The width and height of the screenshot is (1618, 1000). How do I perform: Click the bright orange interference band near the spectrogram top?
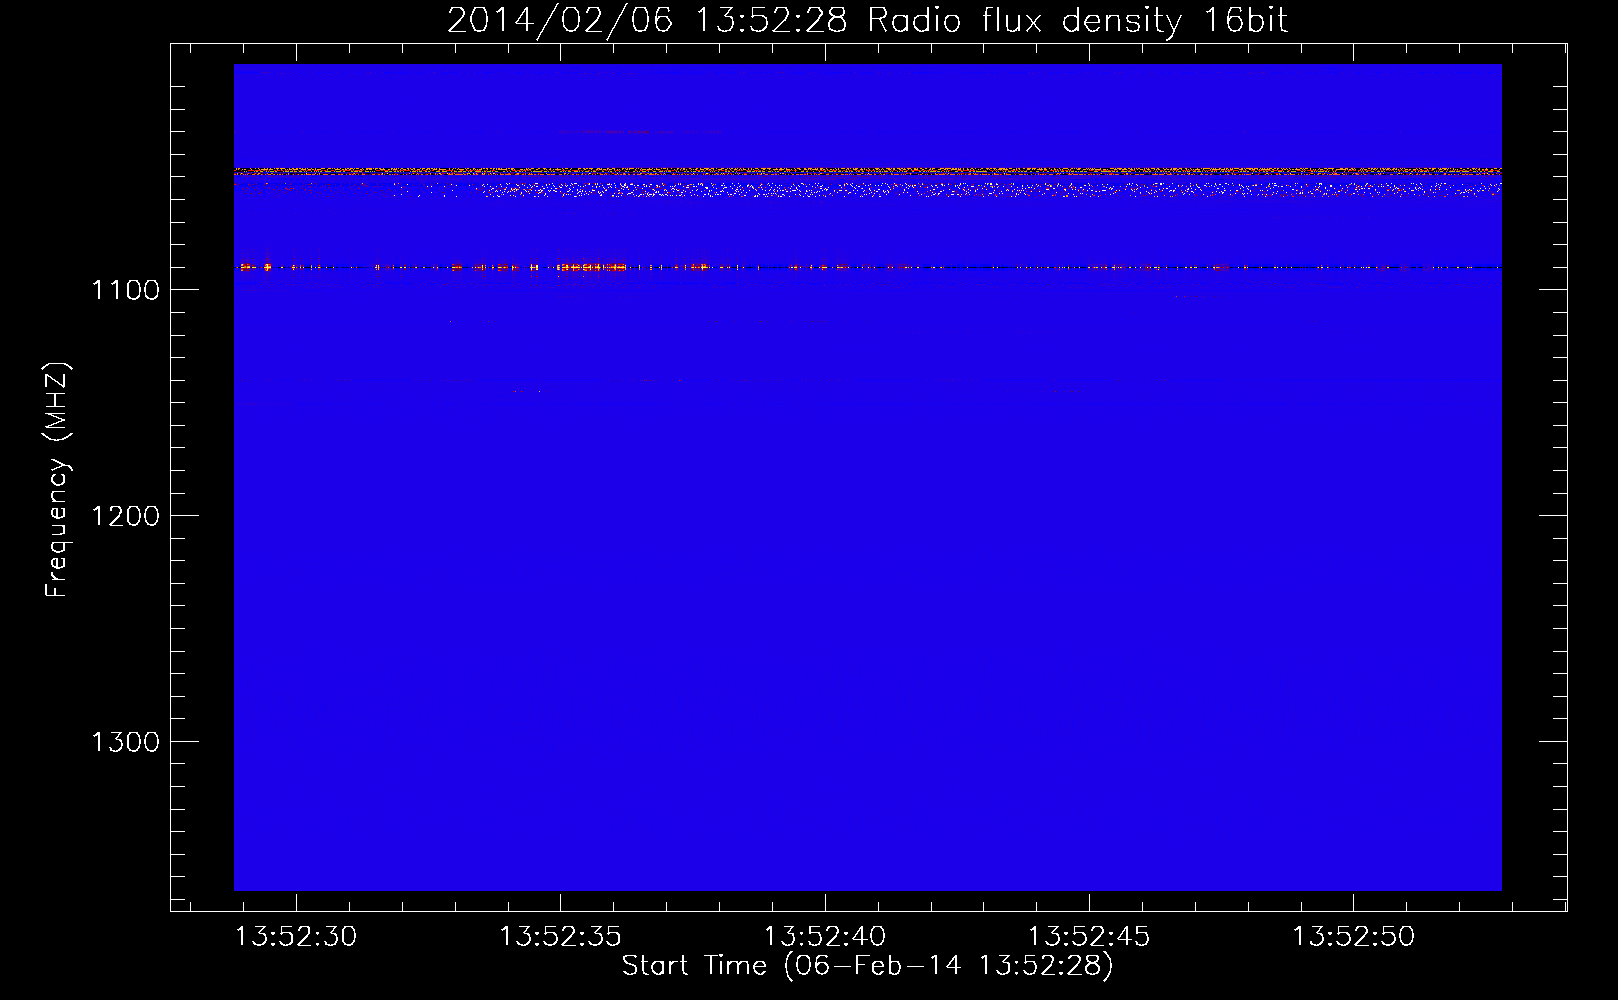pos(867,171)
